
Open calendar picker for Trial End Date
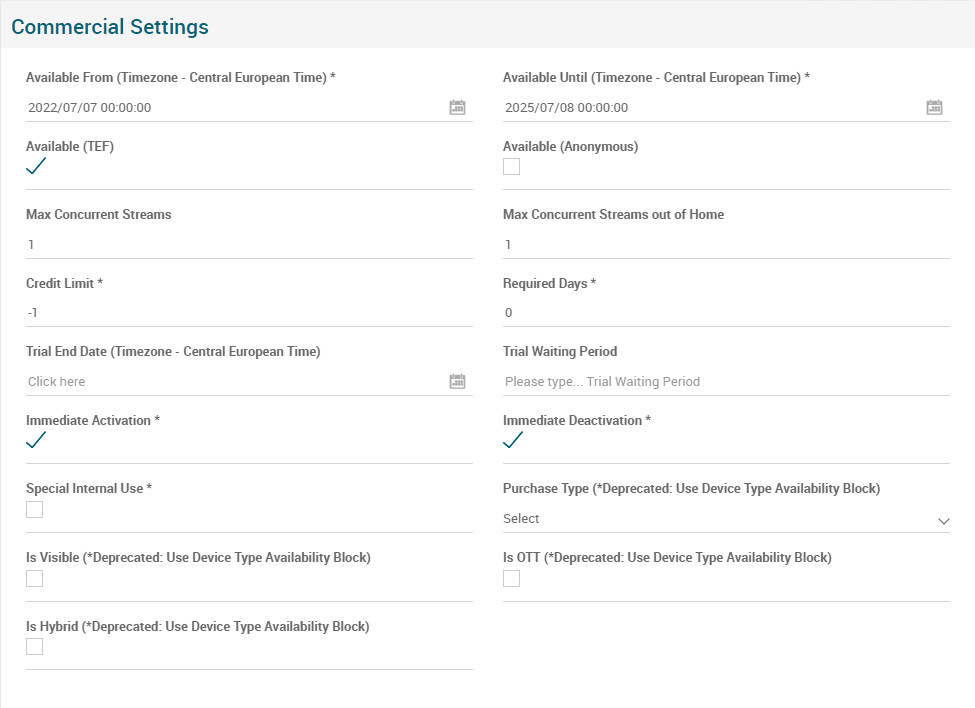click(x=457, y=381)
